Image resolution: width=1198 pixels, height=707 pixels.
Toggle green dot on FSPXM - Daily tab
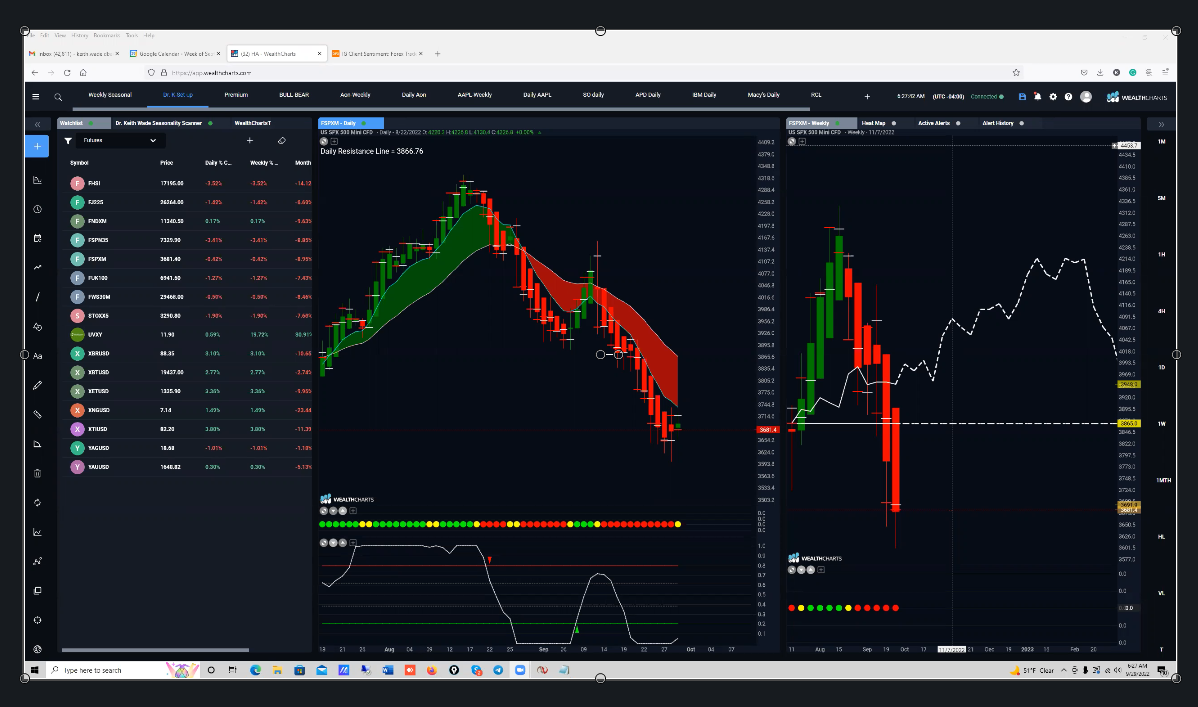point(364,123)
